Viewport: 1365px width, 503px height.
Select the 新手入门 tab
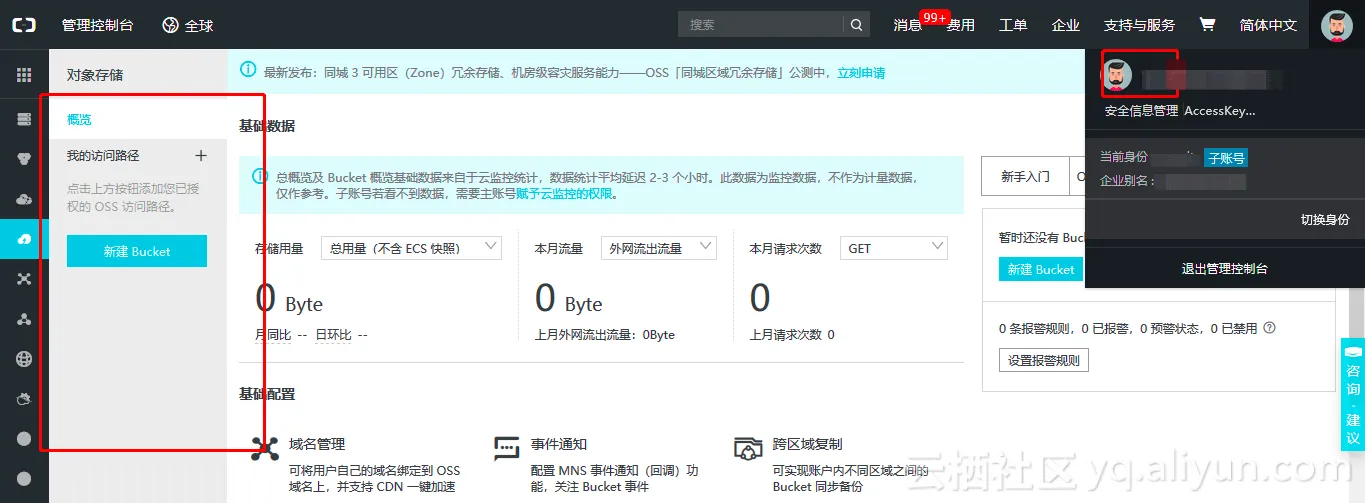(1024, 177)
